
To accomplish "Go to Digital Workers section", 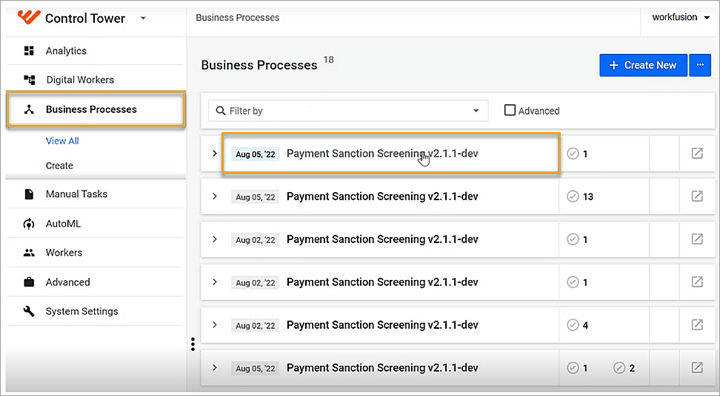I will pyautogui.click(x=80, y=79).
